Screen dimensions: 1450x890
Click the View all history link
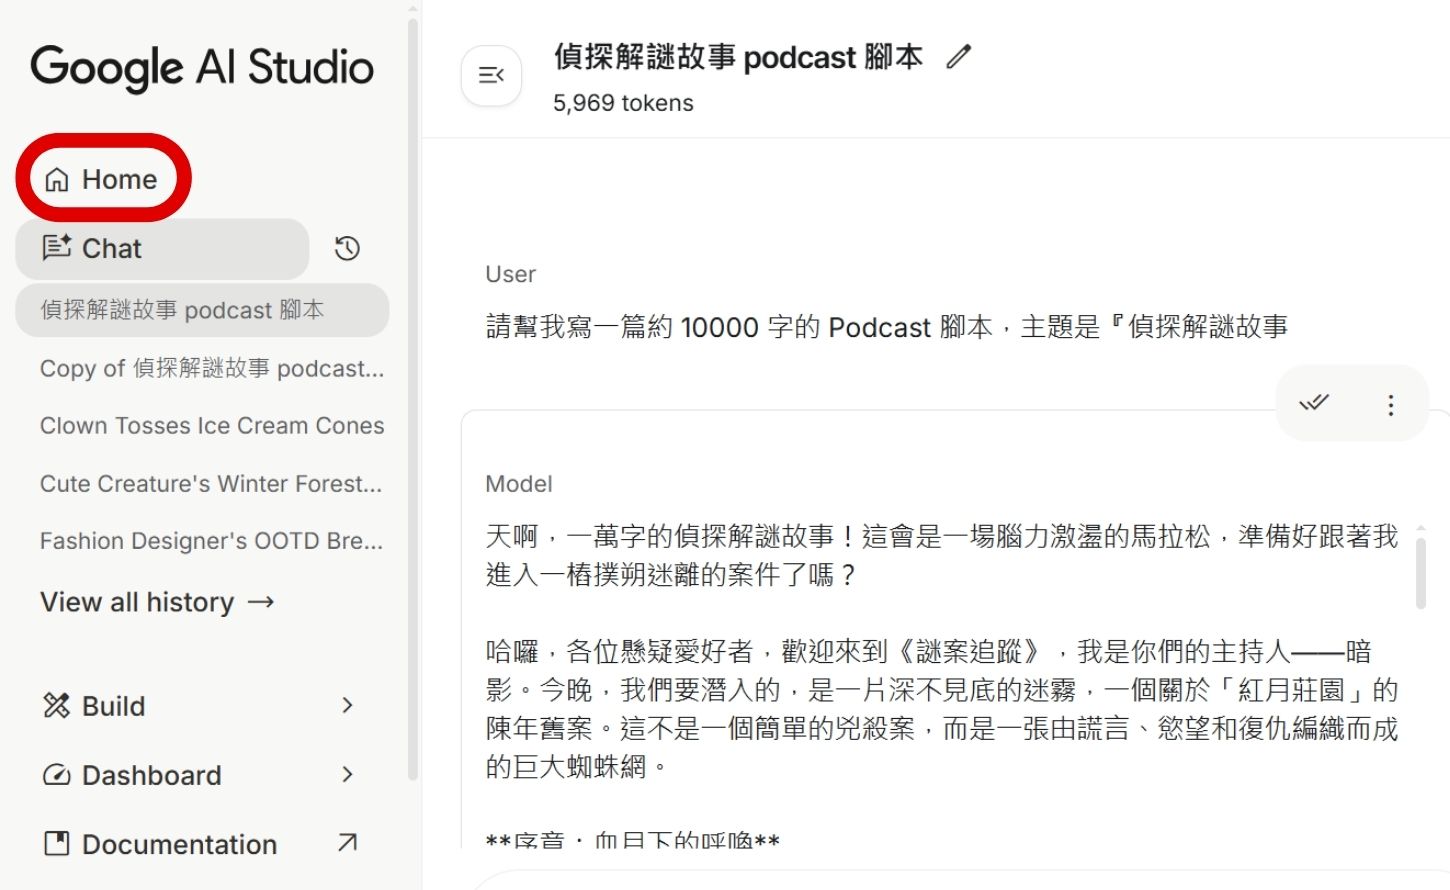(157, 602)
